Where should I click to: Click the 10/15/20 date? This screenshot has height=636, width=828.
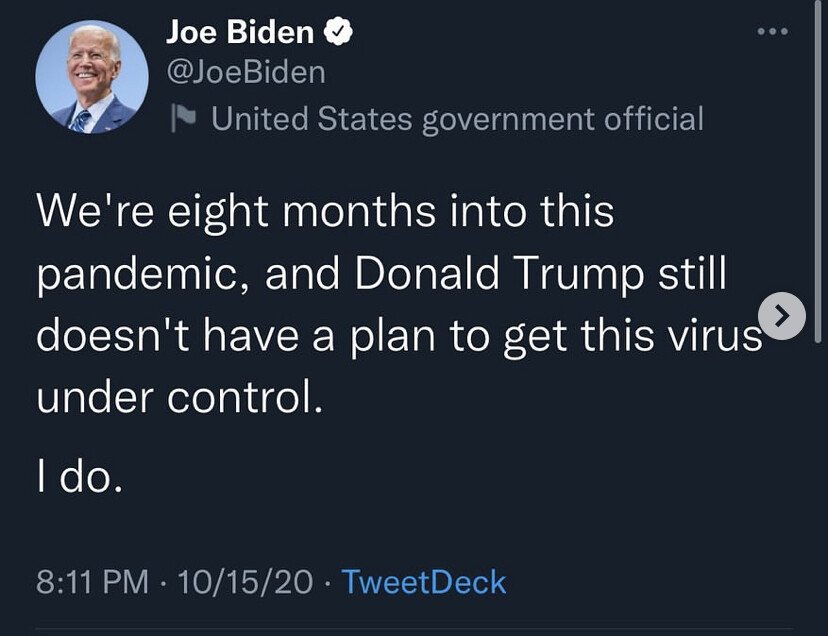point(245,582)
